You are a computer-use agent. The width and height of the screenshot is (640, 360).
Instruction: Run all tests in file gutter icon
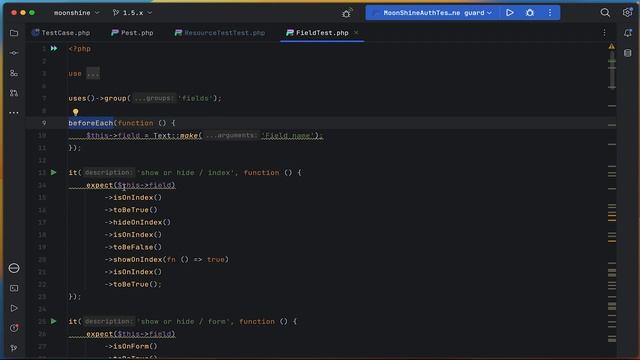54,49
